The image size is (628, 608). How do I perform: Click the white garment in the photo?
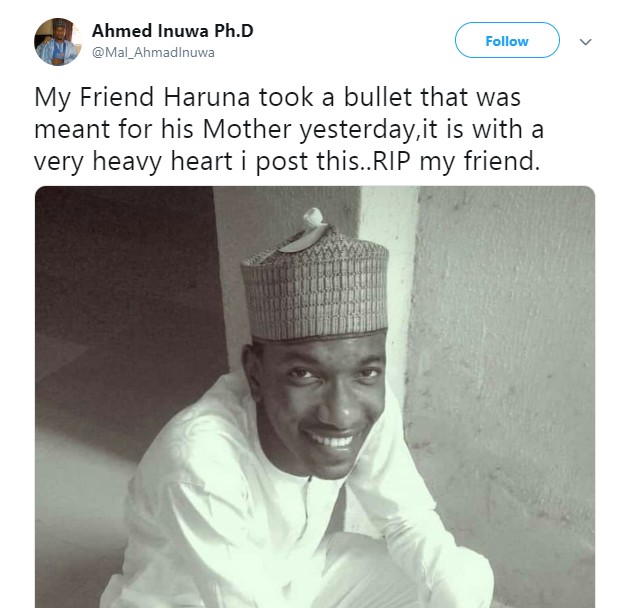coord(300,530)
